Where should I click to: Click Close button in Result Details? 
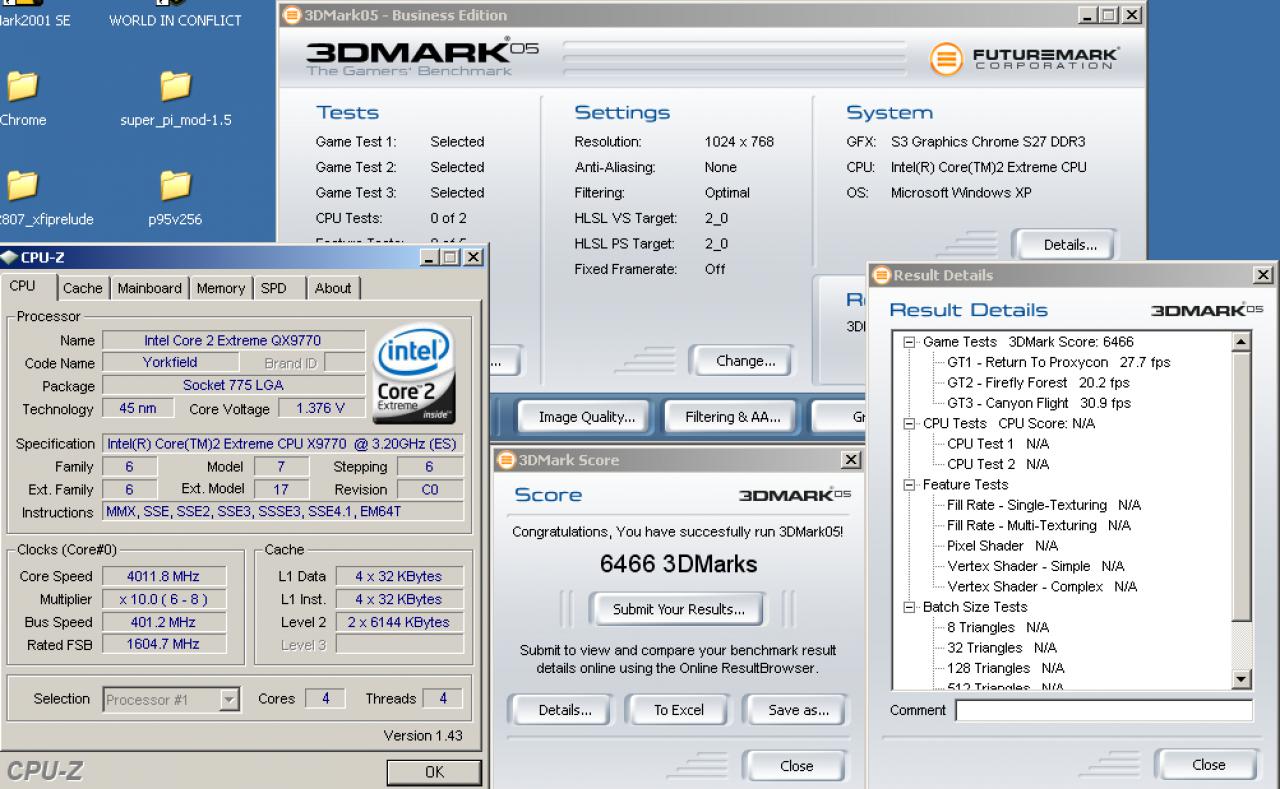(x=1208, y=765)
